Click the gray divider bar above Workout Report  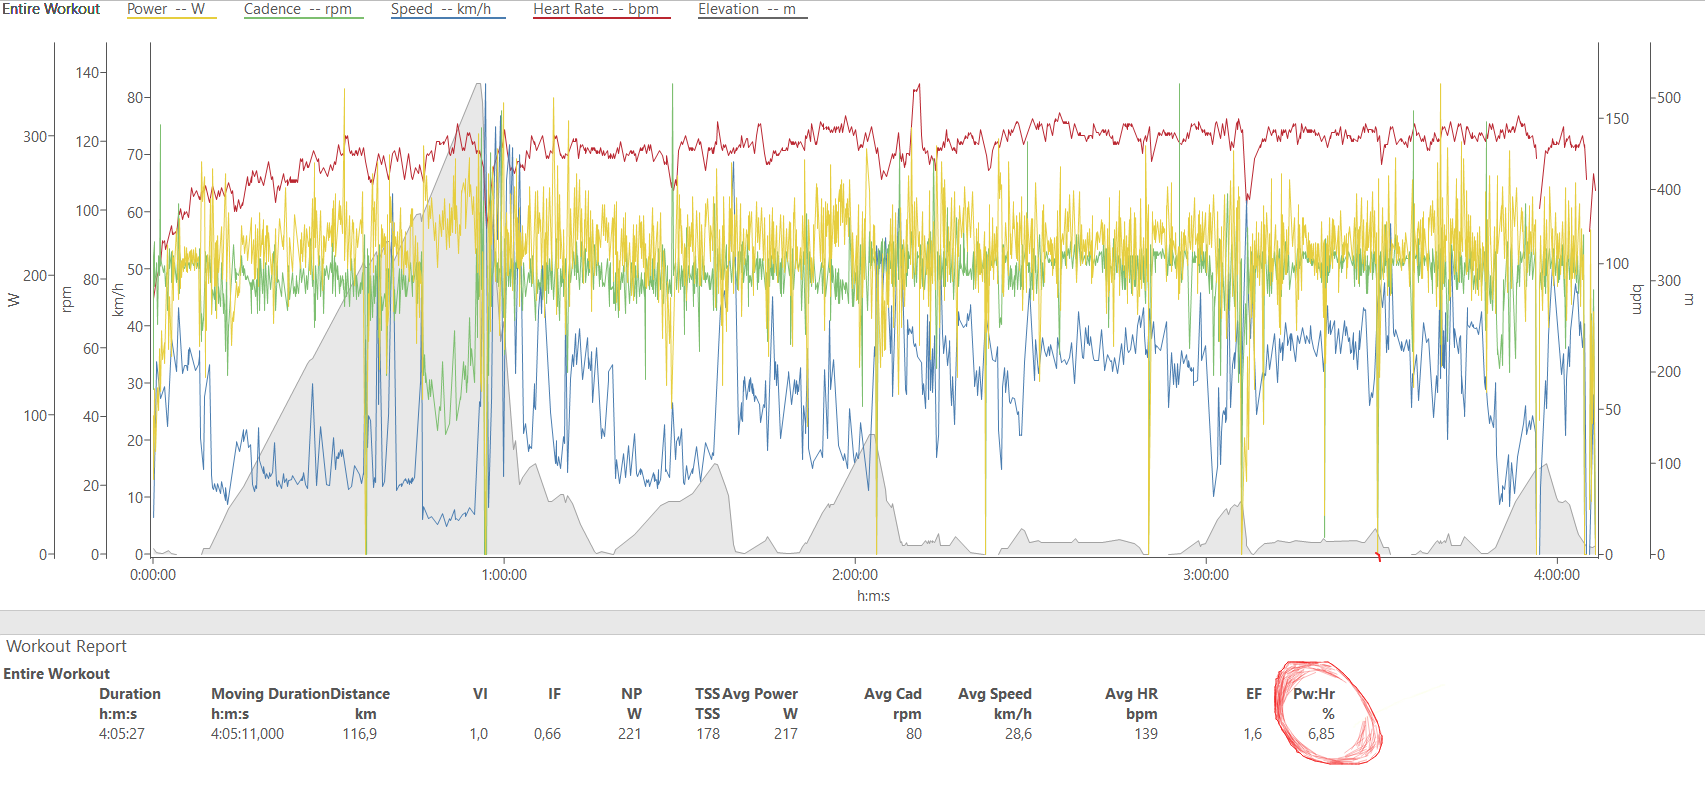pyautogui.click(x=852, y=622)
